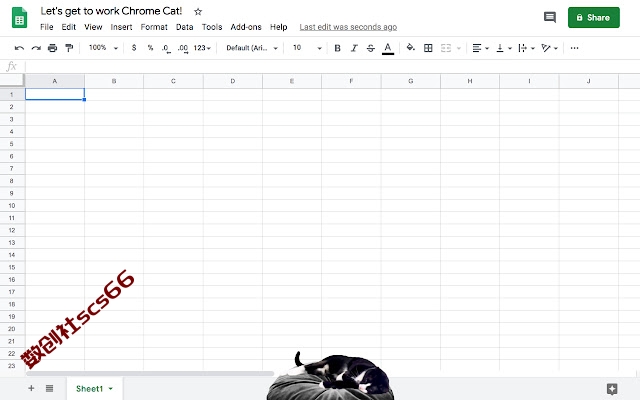Viewport: 640px width, 400px height.
Task: Click the Undo arrow icon
Action: click(19, 48)
